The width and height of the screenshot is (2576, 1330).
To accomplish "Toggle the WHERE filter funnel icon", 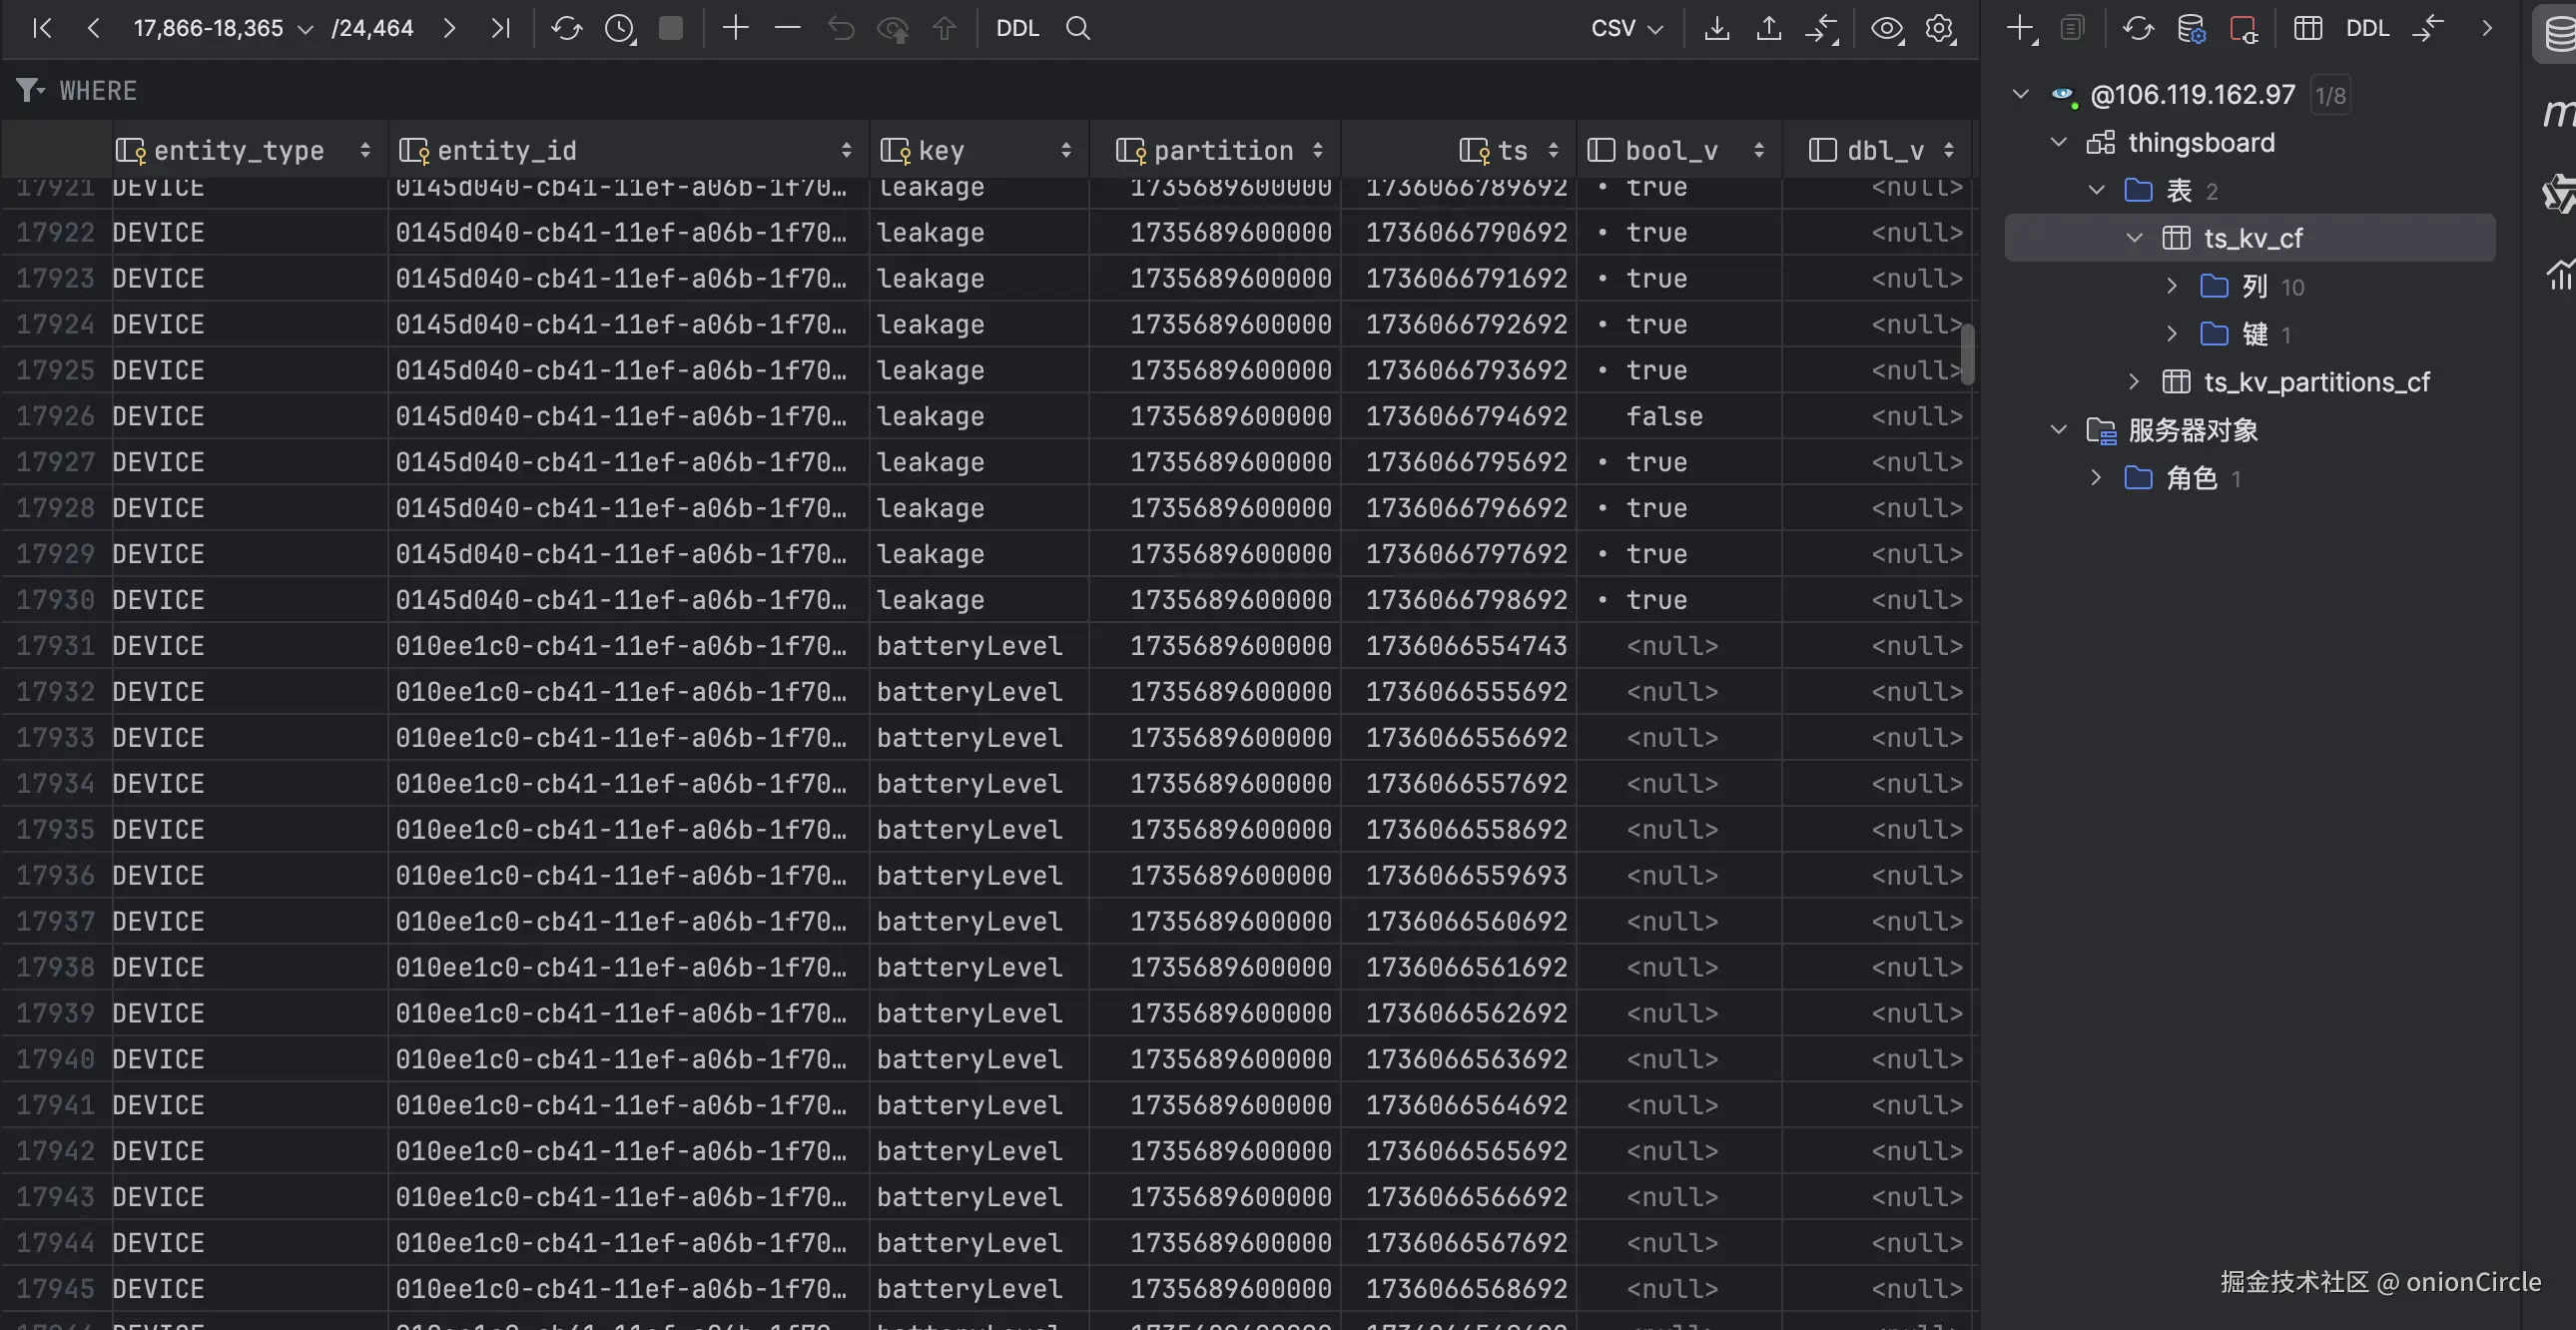I will click(x=29, y=91).
